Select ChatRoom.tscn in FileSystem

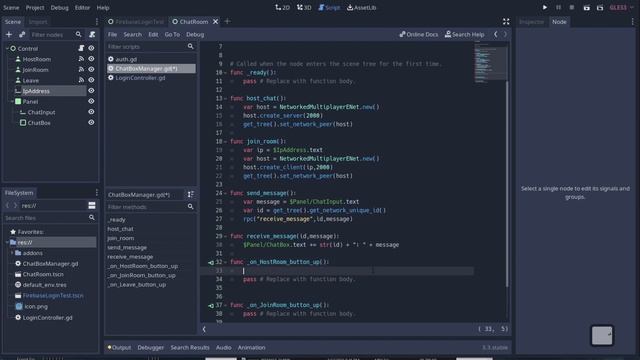43,274
